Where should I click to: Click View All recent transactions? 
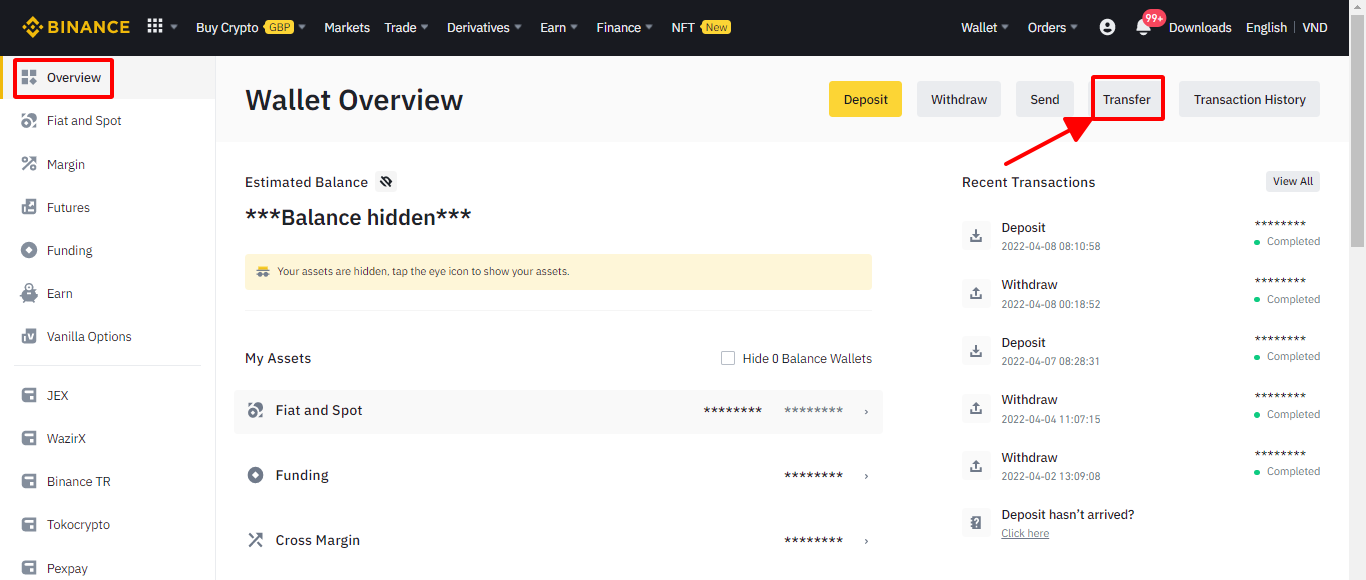[1293, 181]
